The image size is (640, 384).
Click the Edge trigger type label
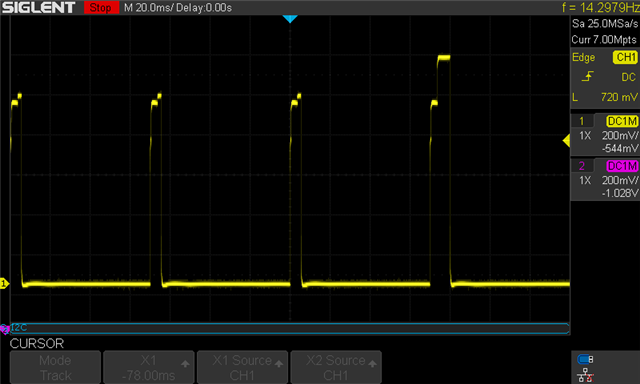(x=583, y=58)
